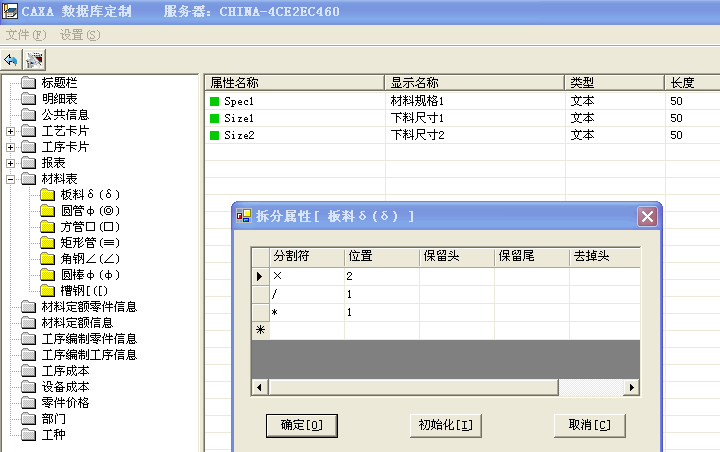Click the green marker beside Spec1
The width and height of the screenshot is (720, 452).
click(213, 102)
